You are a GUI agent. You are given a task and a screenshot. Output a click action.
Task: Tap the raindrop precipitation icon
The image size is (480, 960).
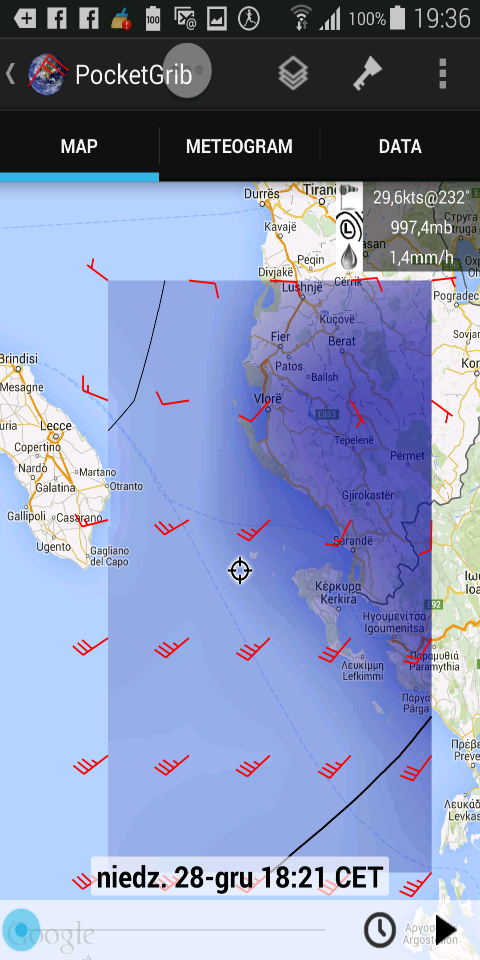pyautogui.click(x=350, y=257)
